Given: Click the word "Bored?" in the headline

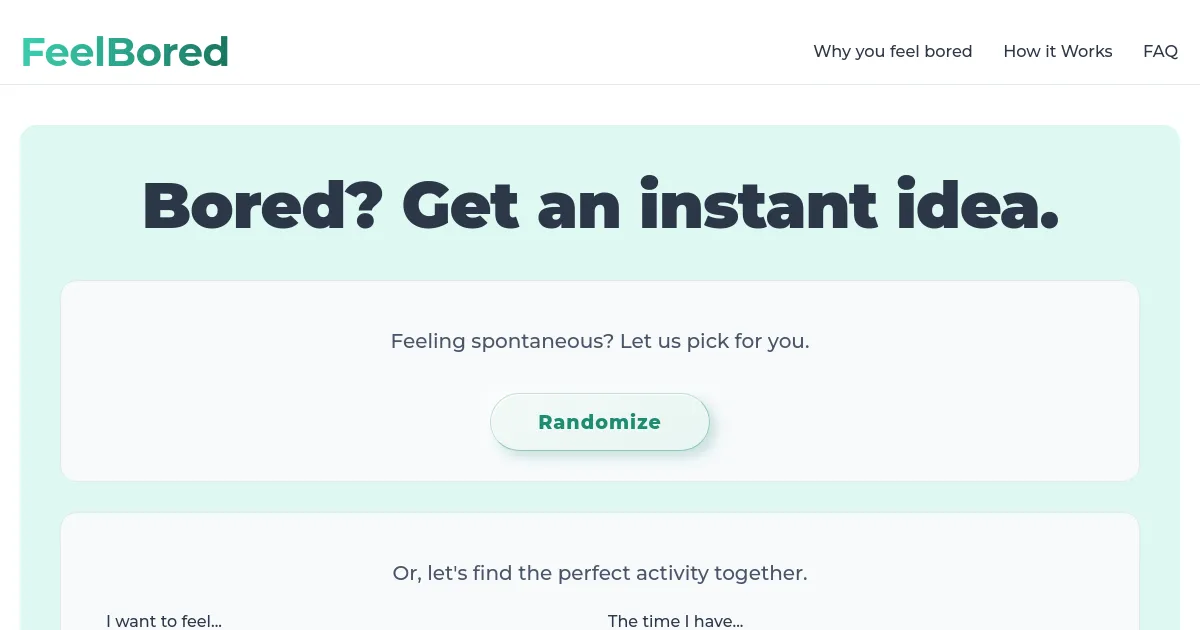Looking at the screenshot, I should click(263, 205).
